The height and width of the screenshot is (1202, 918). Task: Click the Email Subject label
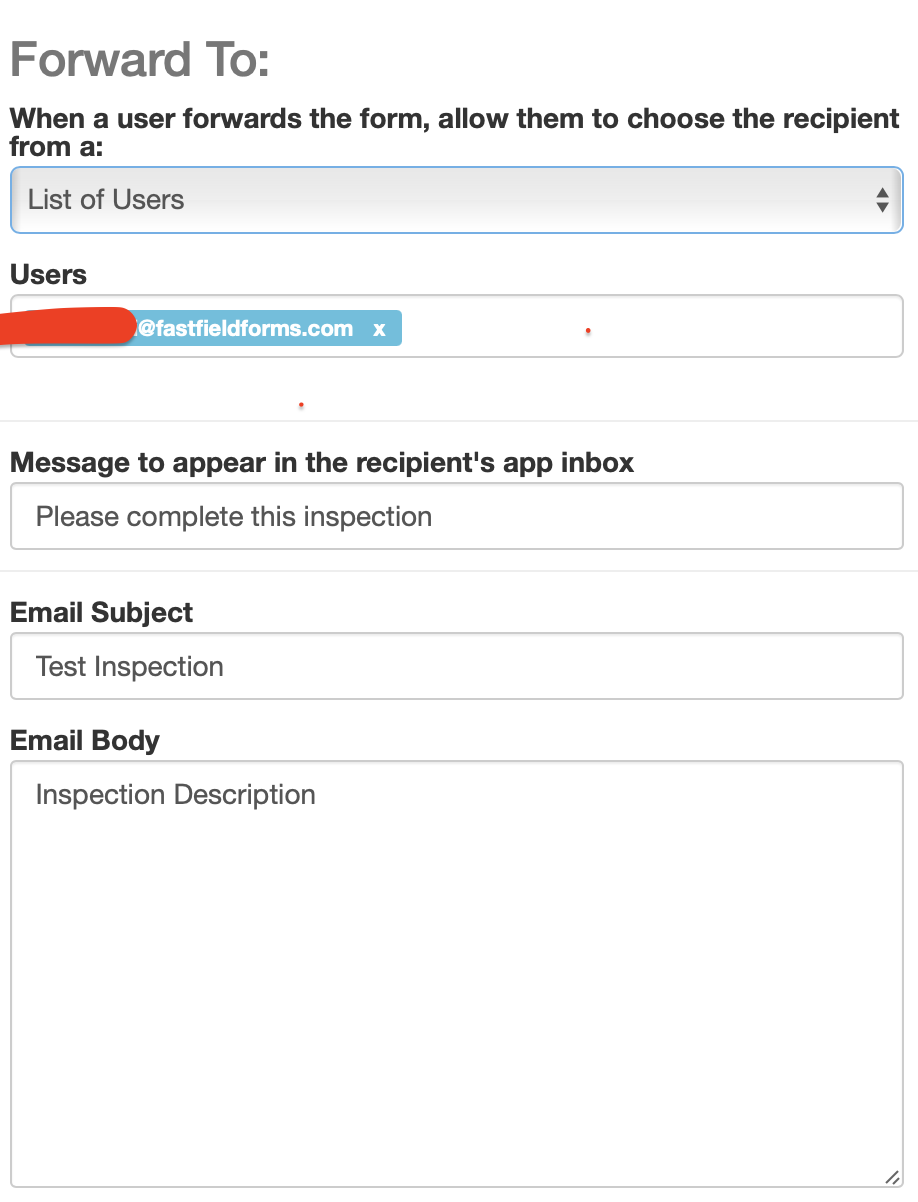pyautogui.click(x=102, y=613)
